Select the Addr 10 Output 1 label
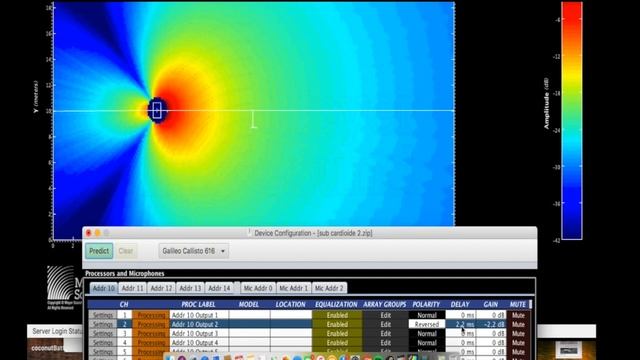The width and height of the screenshot is (640, 360). click(199, 315)
